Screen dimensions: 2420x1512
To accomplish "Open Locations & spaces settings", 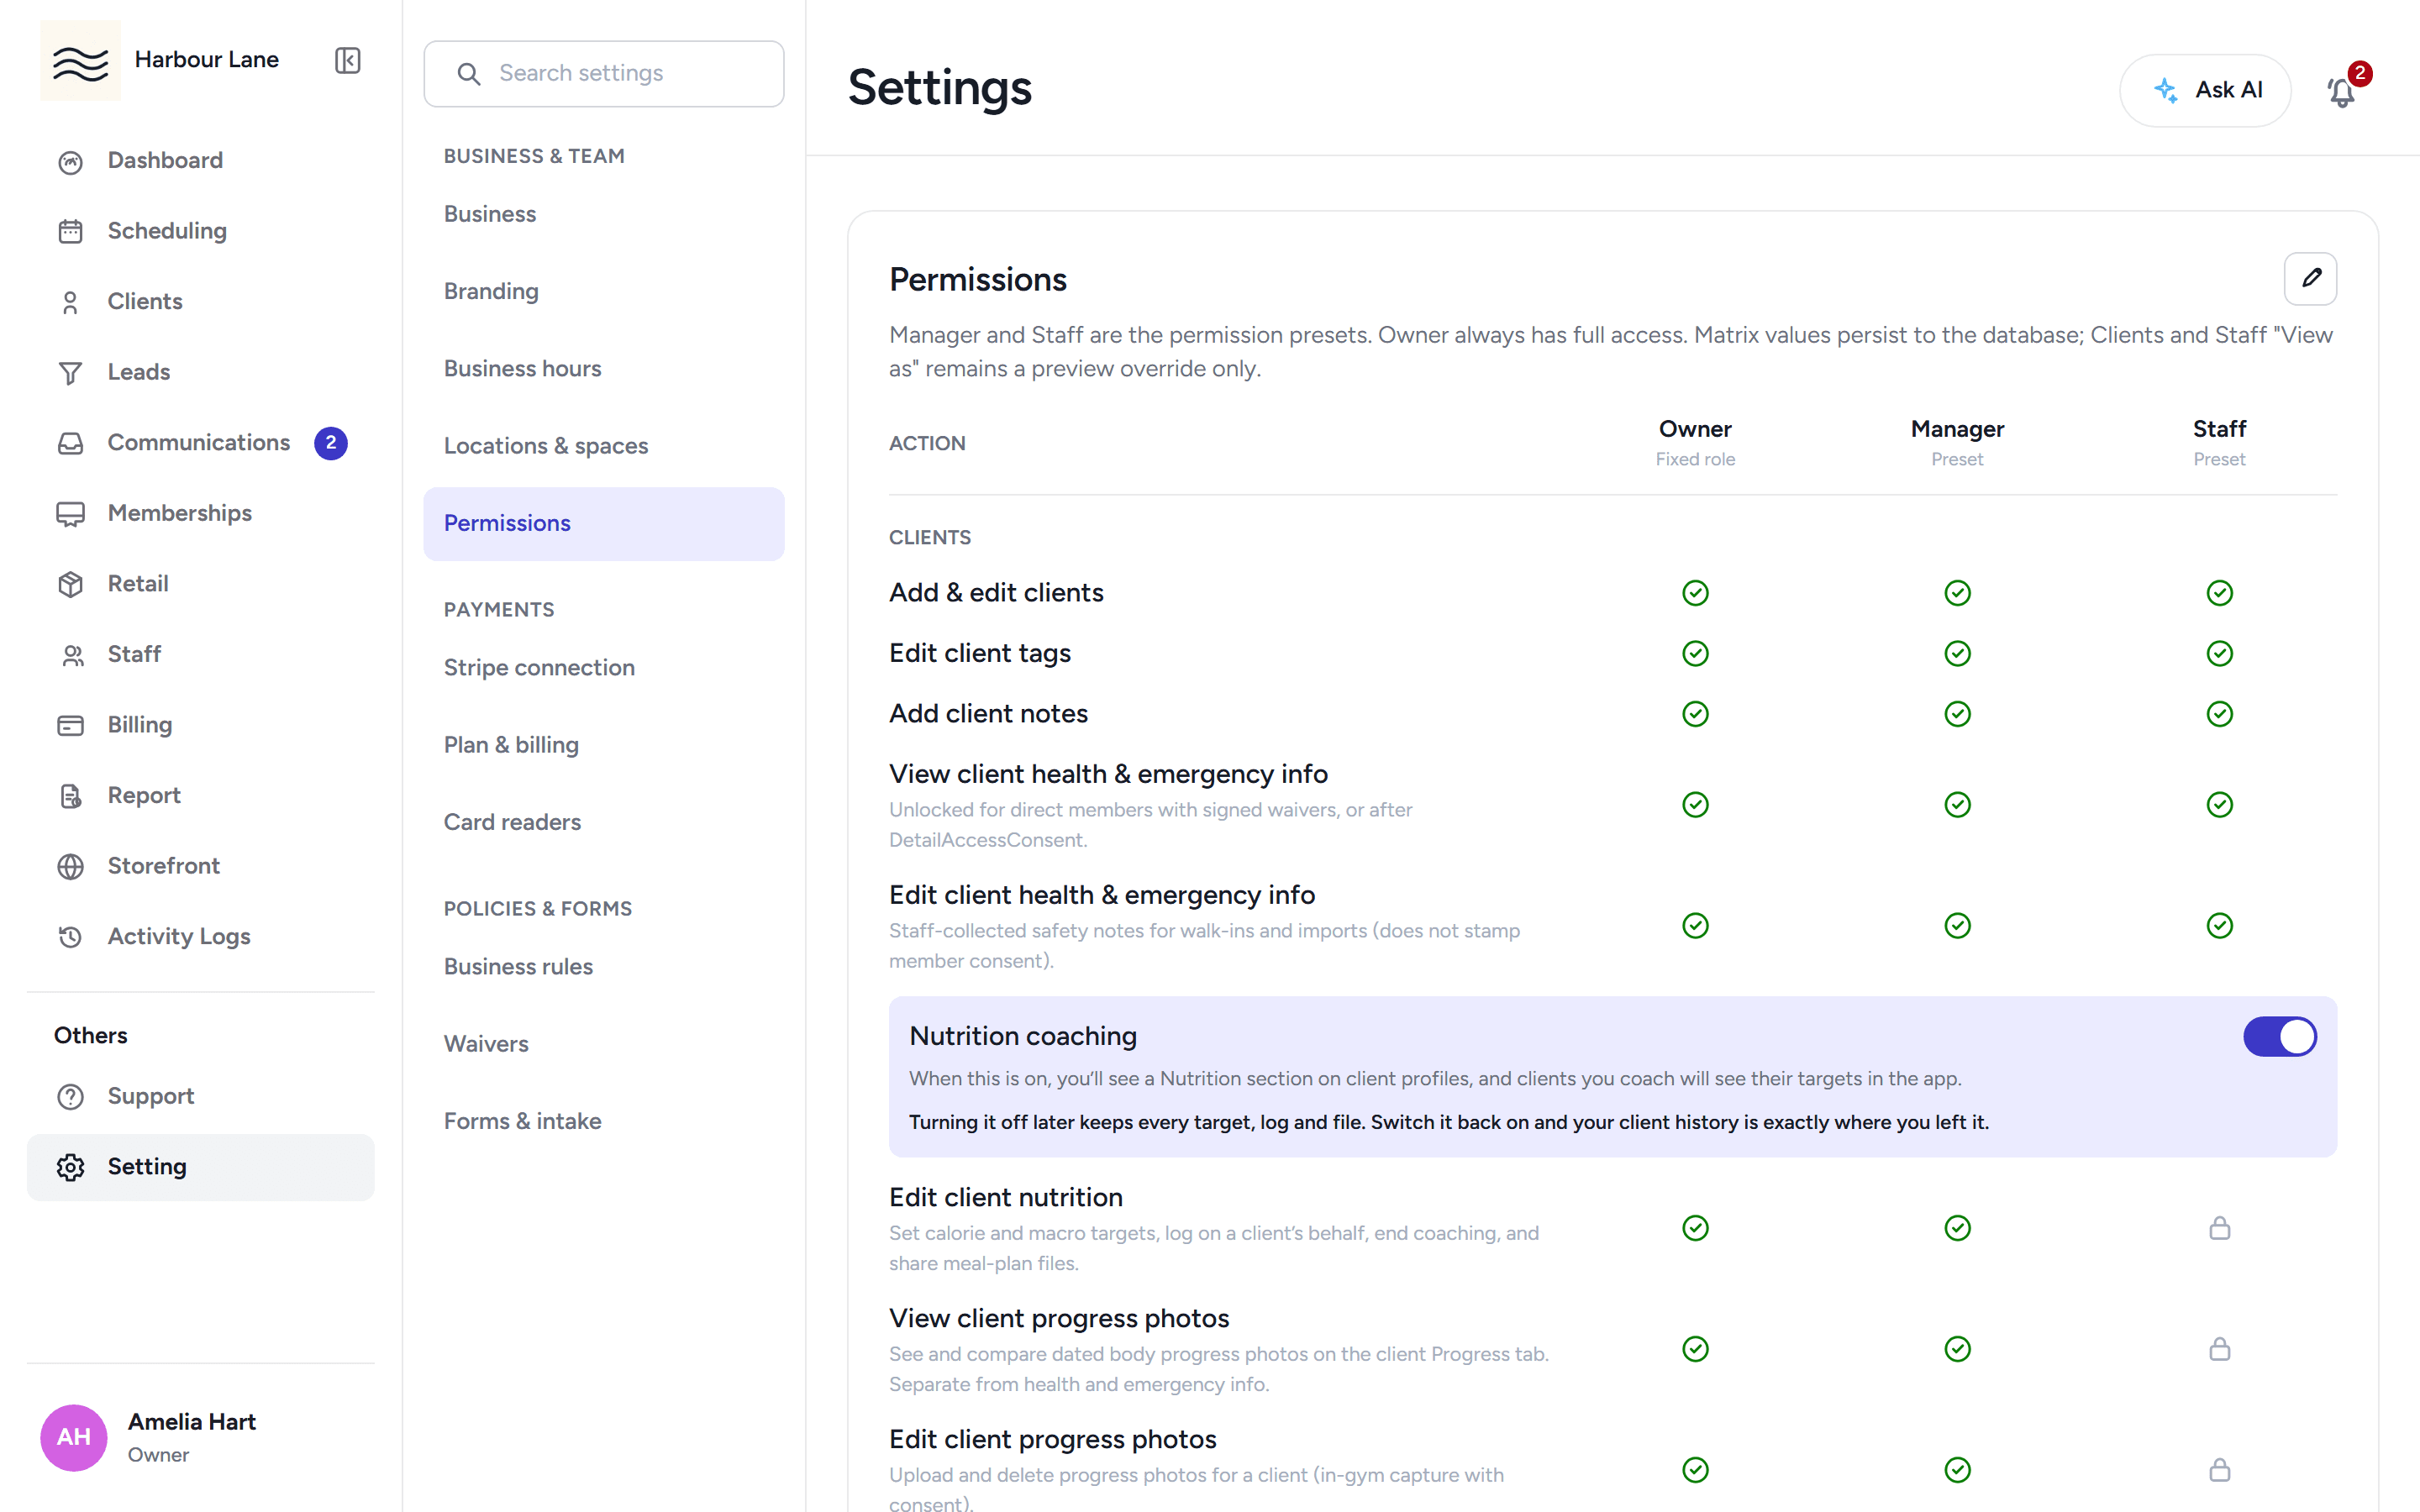I will 603,446.
